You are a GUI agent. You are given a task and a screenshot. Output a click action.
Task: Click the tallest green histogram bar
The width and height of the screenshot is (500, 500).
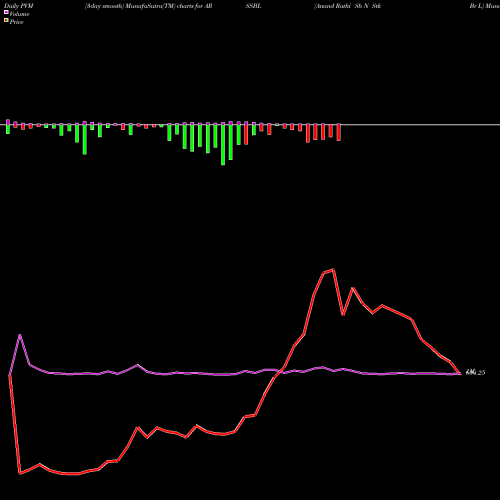click(223, 144)
